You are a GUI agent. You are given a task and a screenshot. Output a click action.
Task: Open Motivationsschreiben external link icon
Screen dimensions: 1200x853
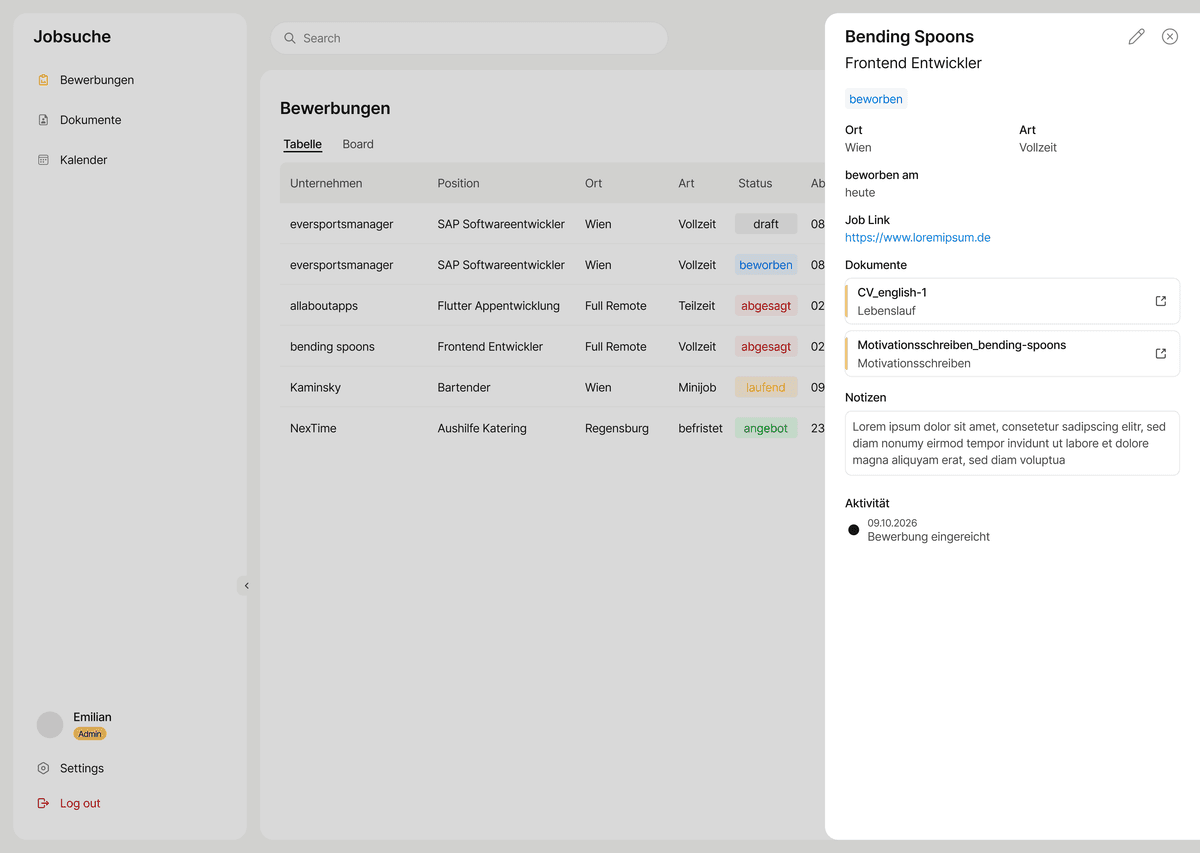click(1160, 353)
